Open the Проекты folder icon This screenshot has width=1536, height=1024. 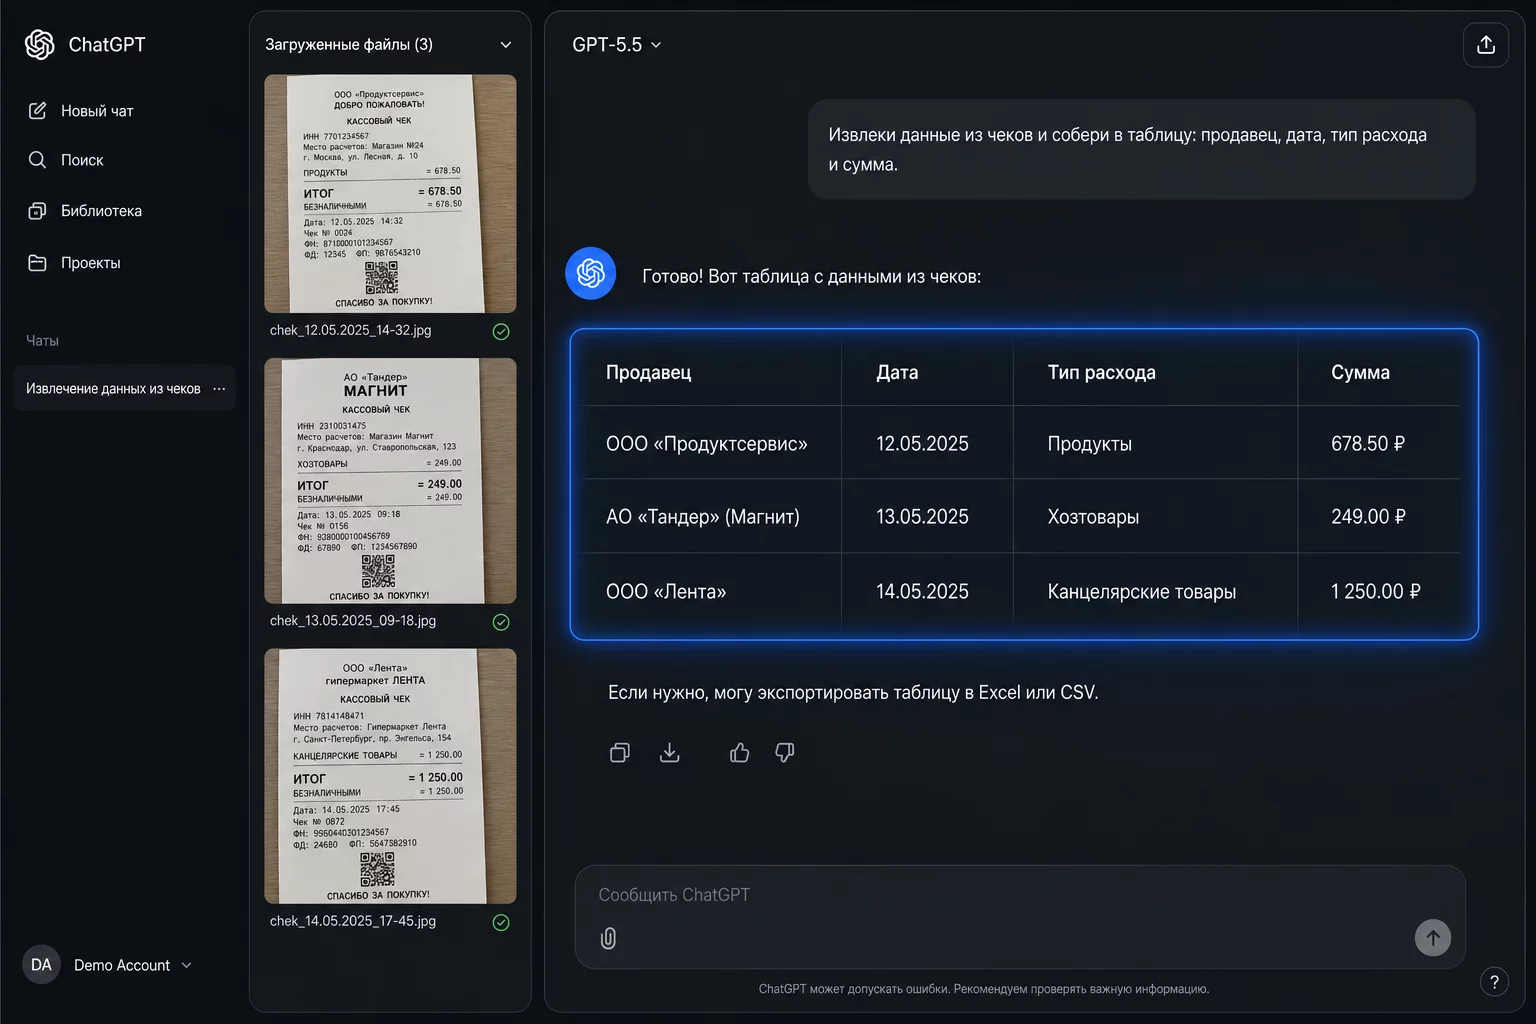click(x=37, y=263)
